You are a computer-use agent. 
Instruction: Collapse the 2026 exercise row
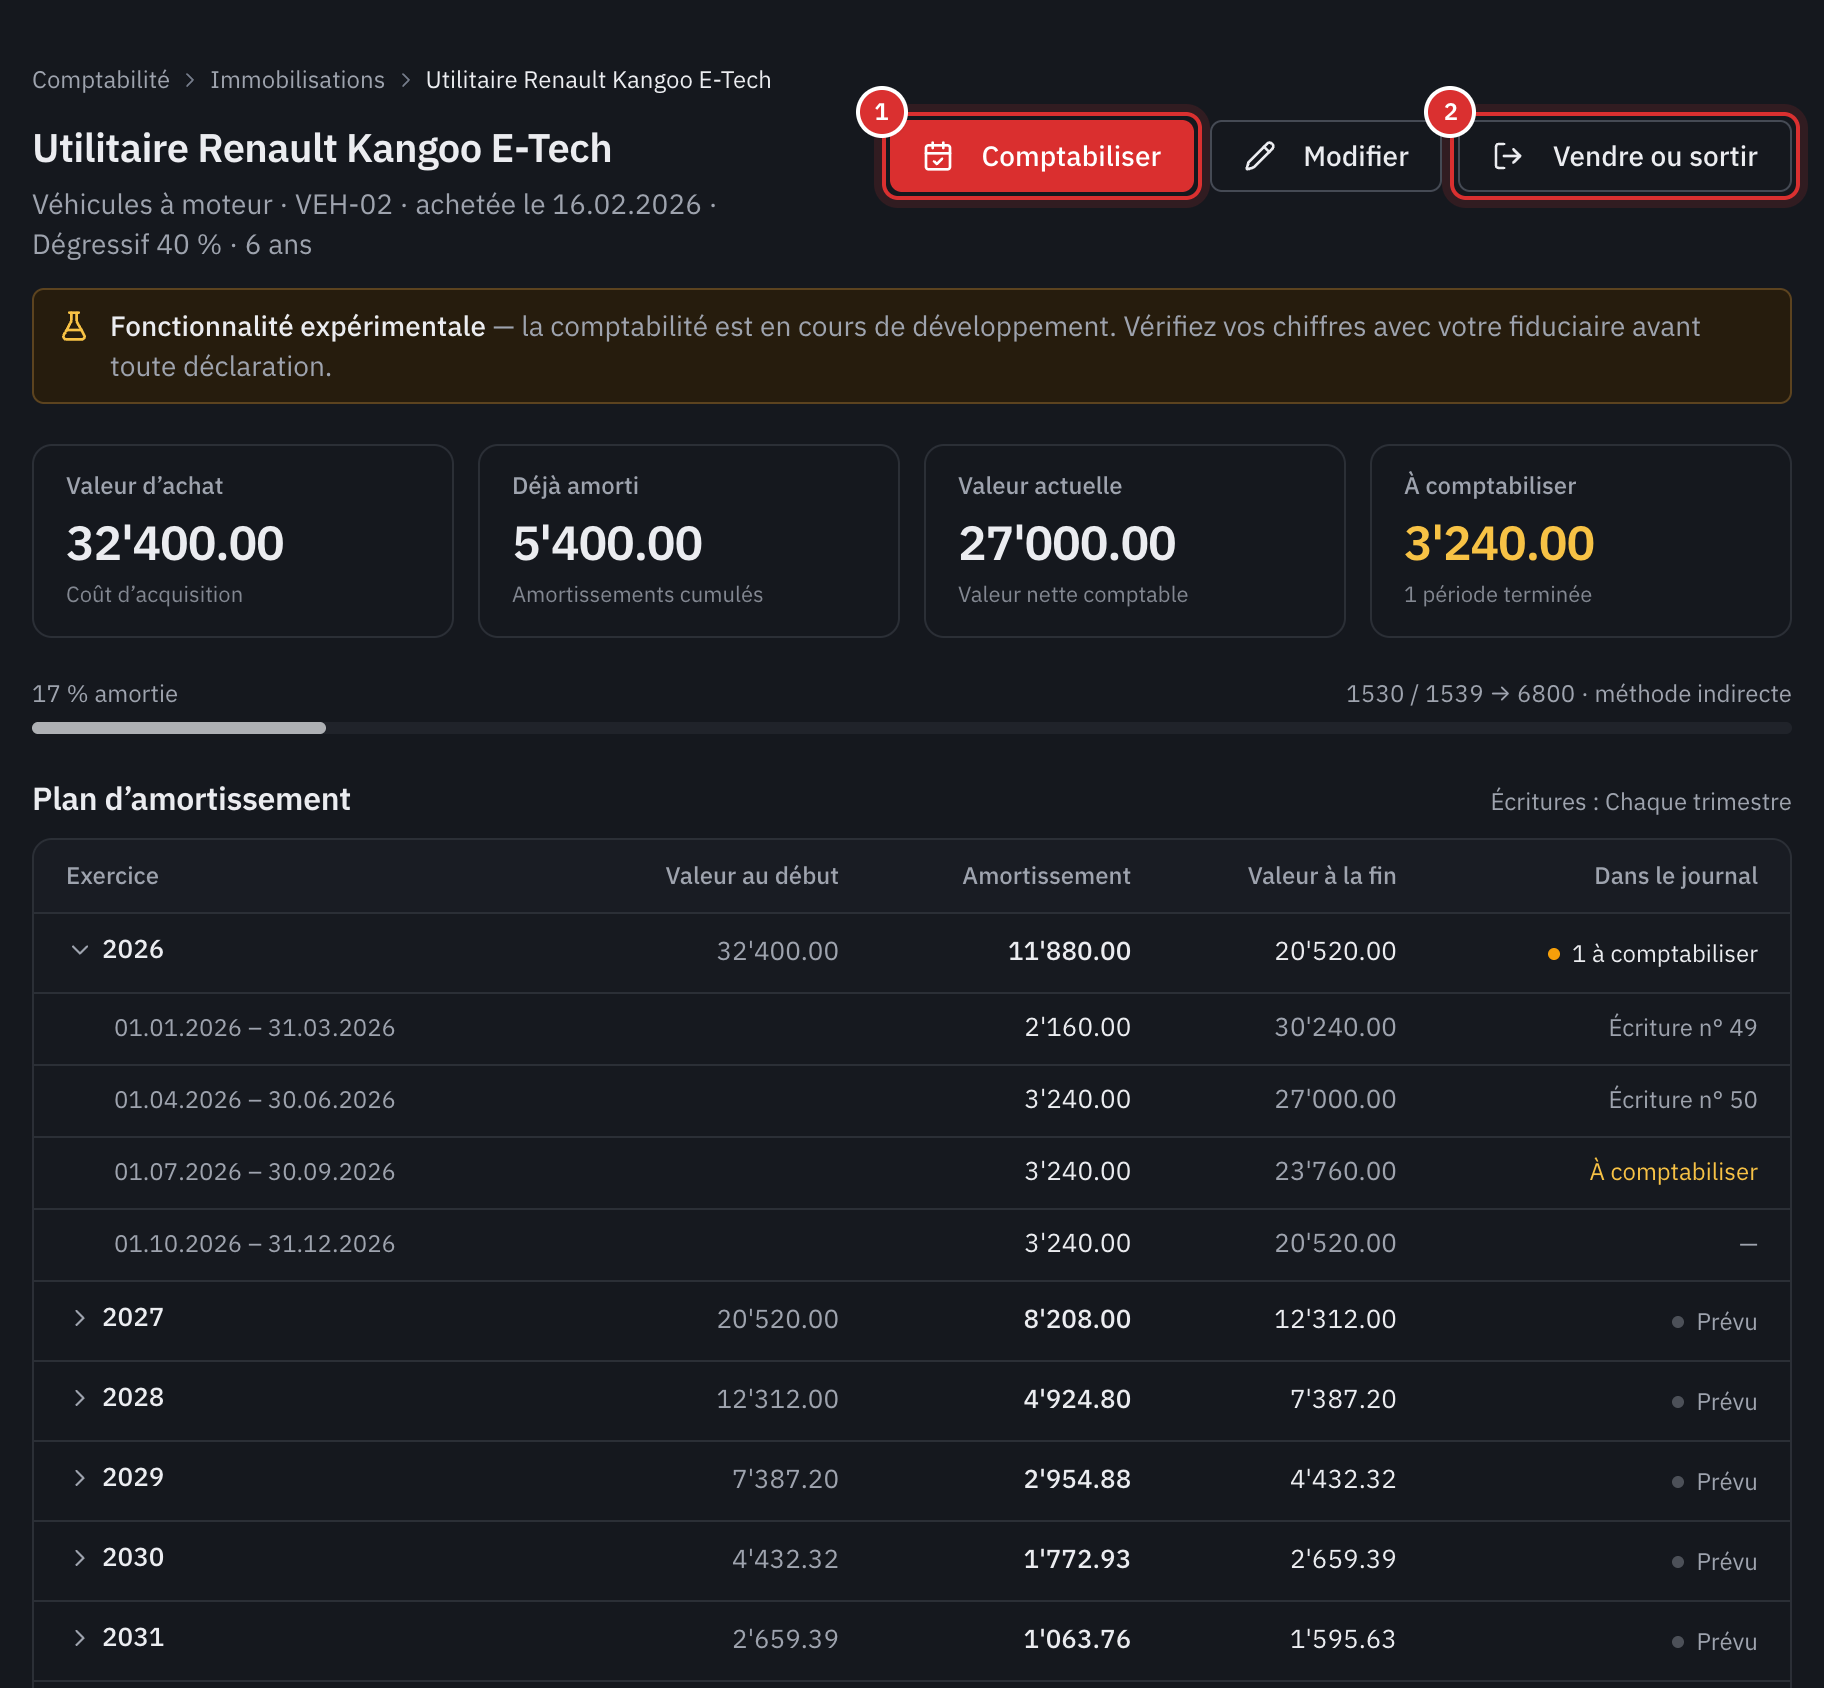(80, 949)
